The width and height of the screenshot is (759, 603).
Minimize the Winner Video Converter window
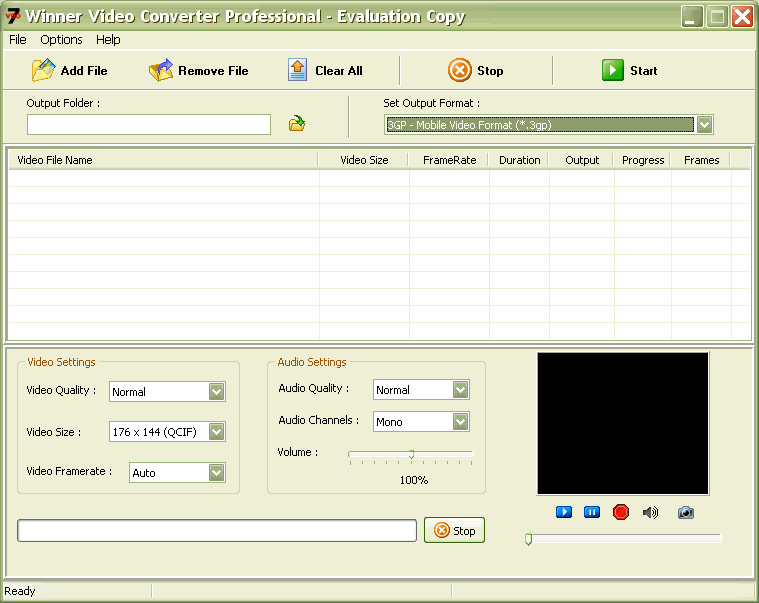click(x=692, y=17)
